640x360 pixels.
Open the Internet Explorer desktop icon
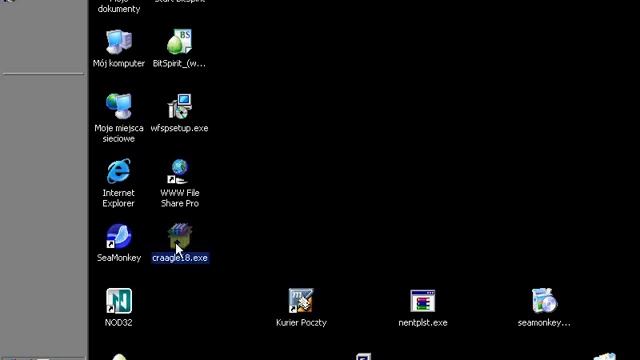(119, 171)
